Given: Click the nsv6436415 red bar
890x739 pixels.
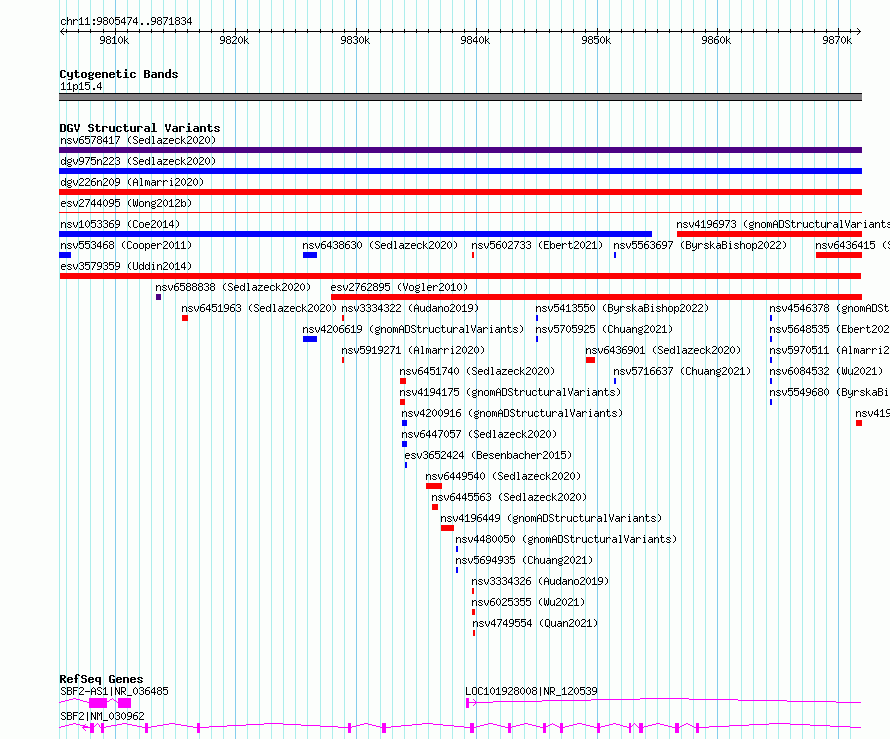Looking at the screenshot, I should [x=839, y=255].
